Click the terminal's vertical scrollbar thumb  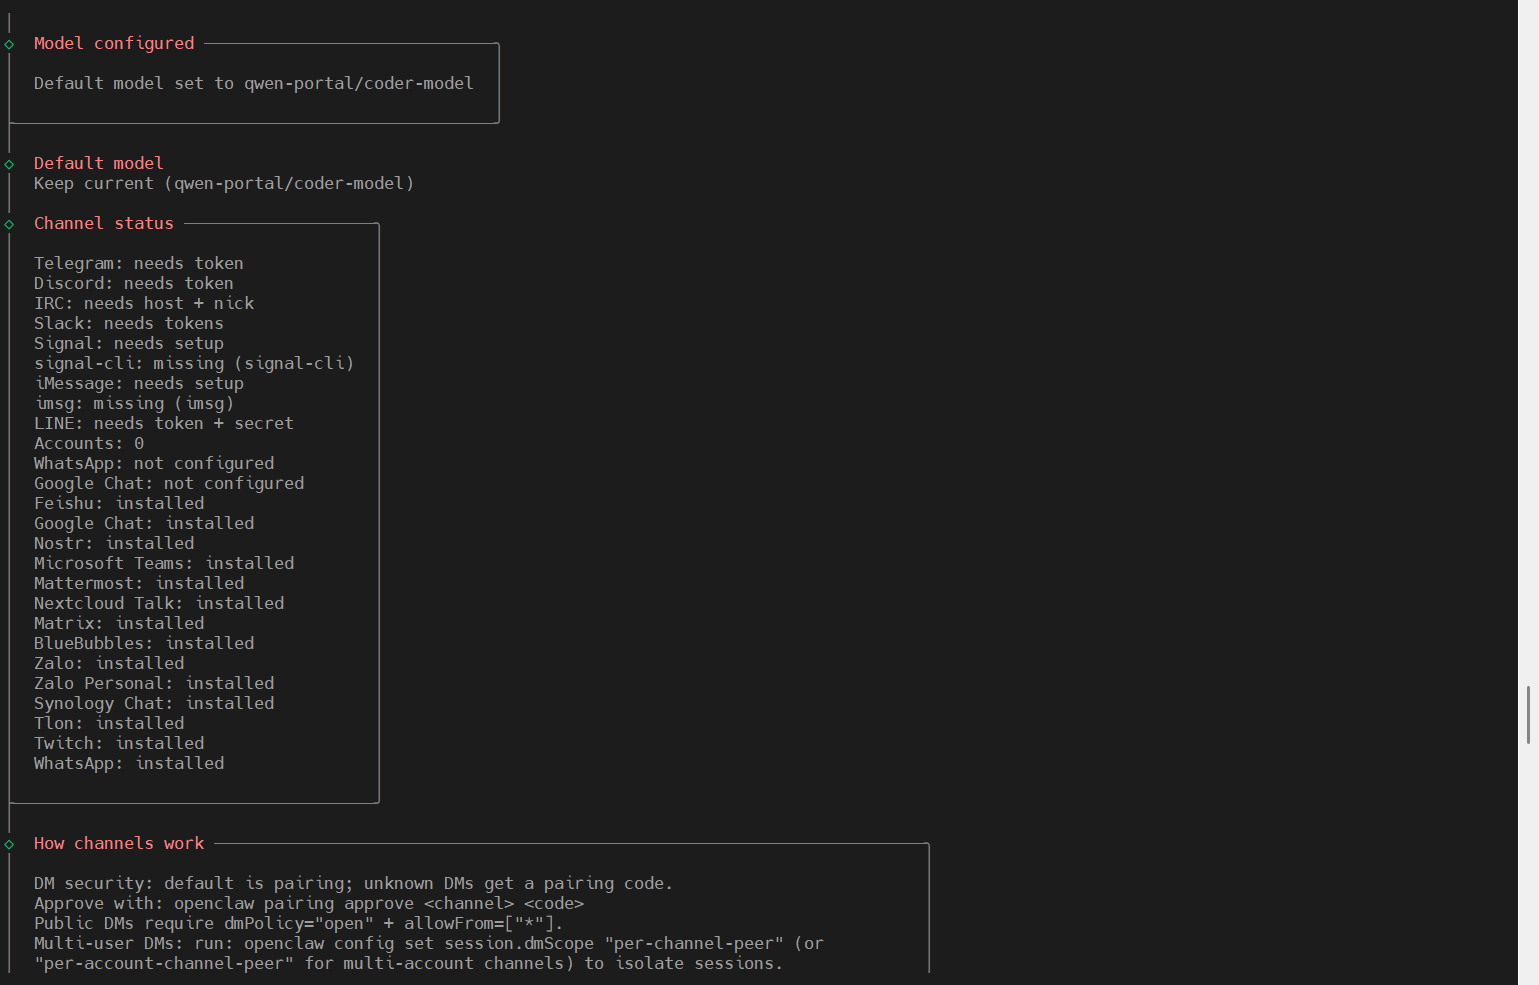[x=1528, y=715]
